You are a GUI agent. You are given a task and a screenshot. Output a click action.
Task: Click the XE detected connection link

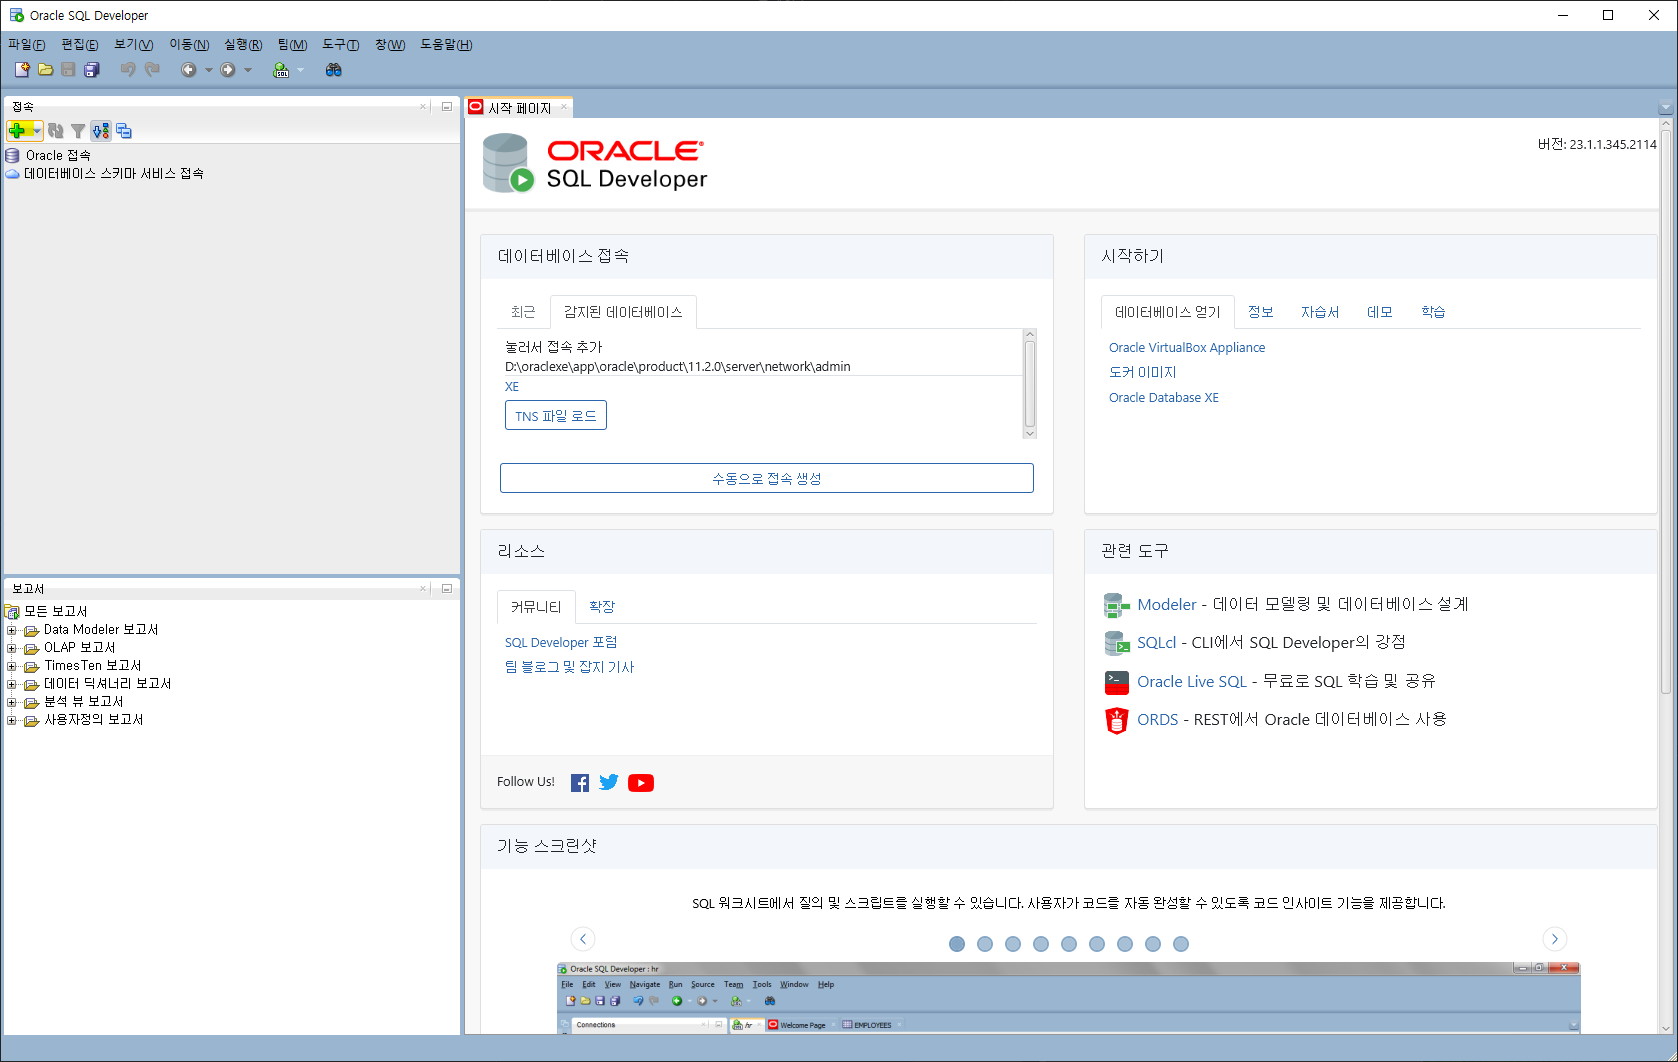[x=512, y=387]
